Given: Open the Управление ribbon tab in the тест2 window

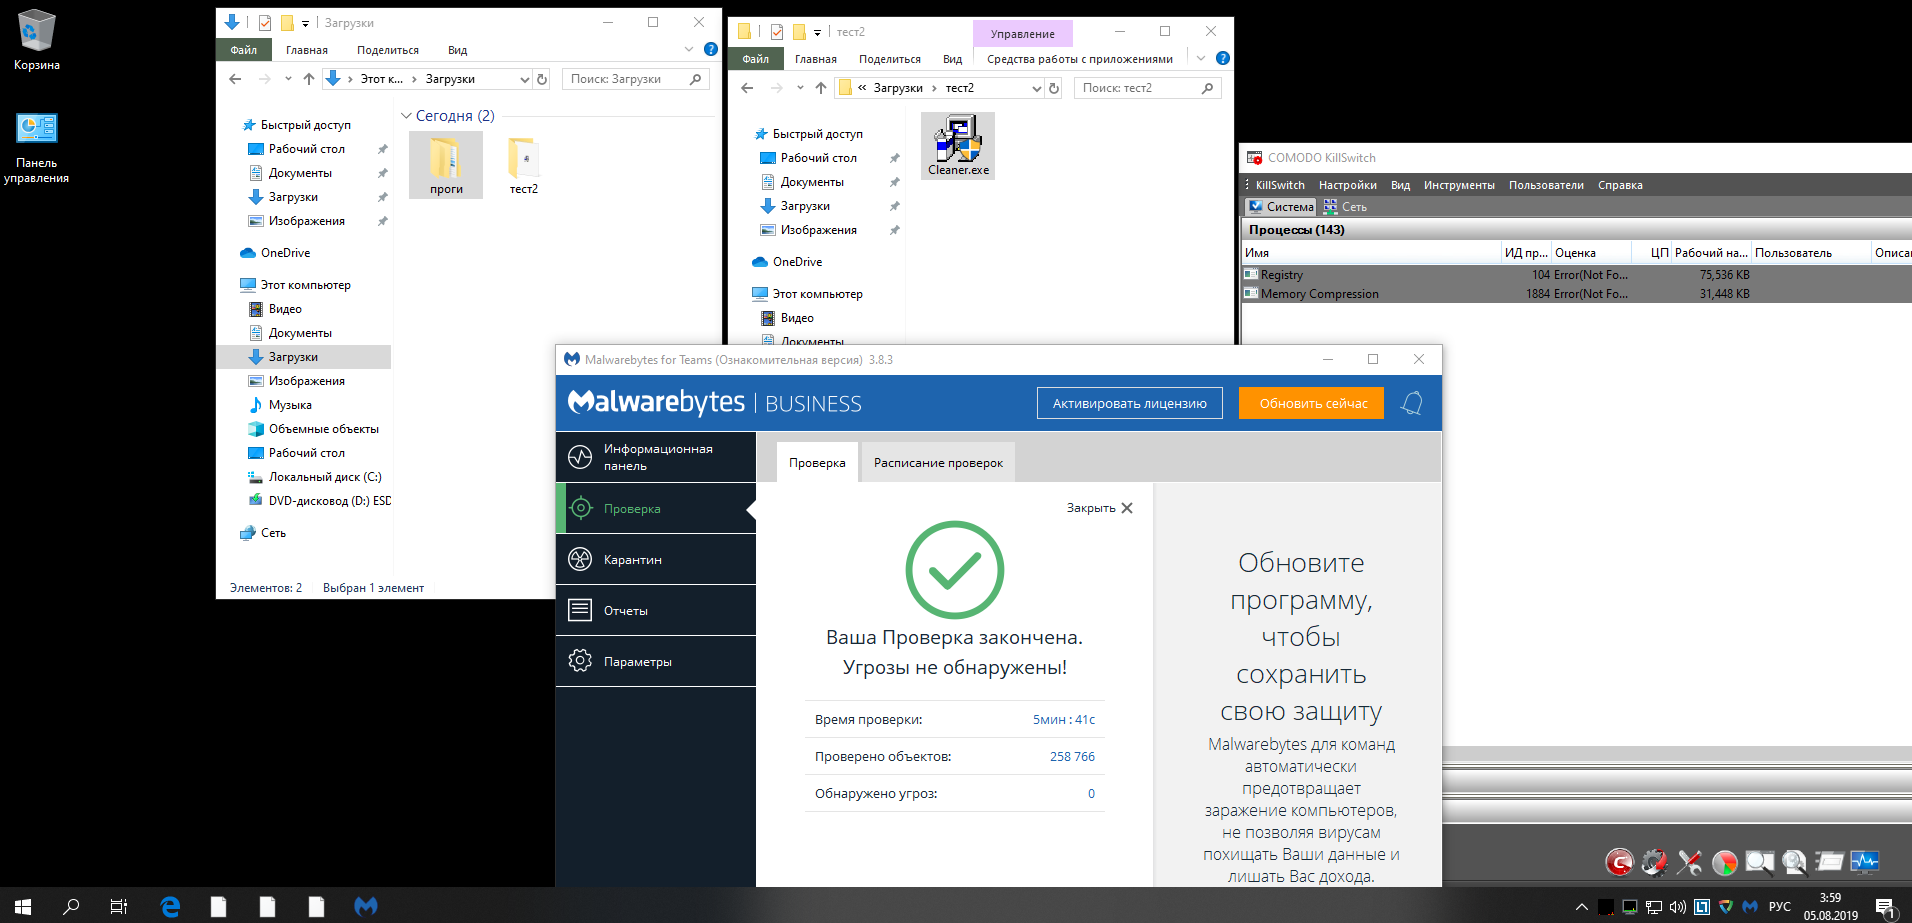Looking at the screenshot, I should pos(1022,33).
